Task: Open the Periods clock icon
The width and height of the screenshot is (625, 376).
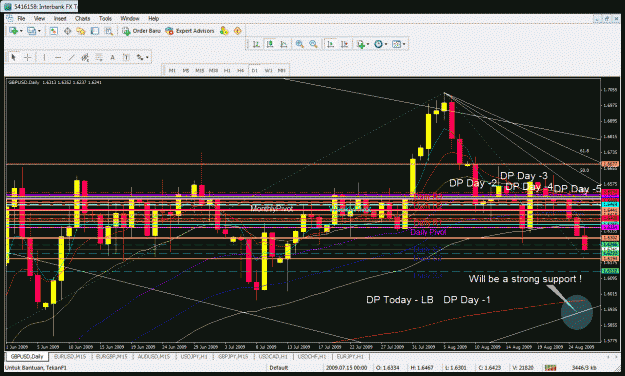Action: (378, 44)
